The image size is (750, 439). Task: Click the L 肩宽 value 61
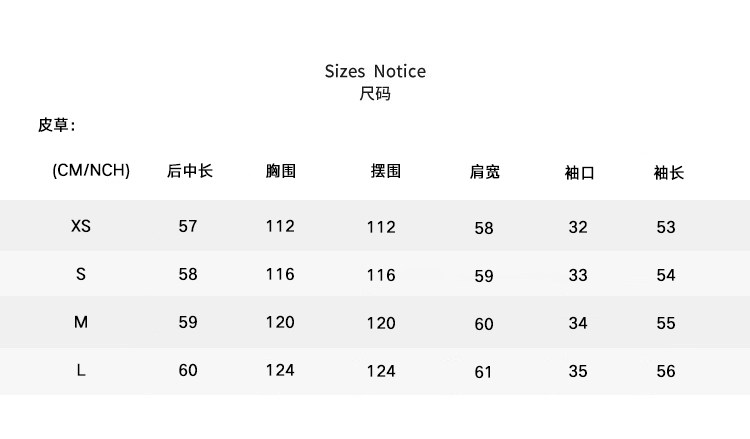tap(484, 372)
